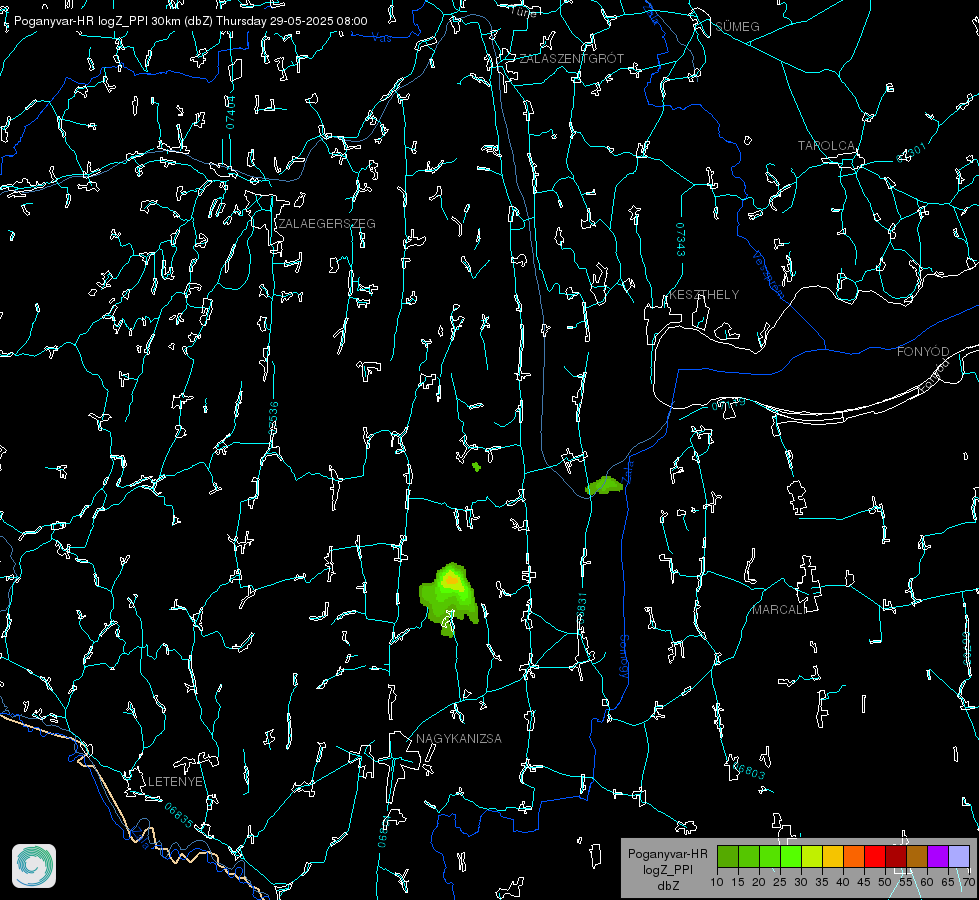Click the legend scale value 10
This screenshot has height=900, width=979.
[x=717, y=882]
